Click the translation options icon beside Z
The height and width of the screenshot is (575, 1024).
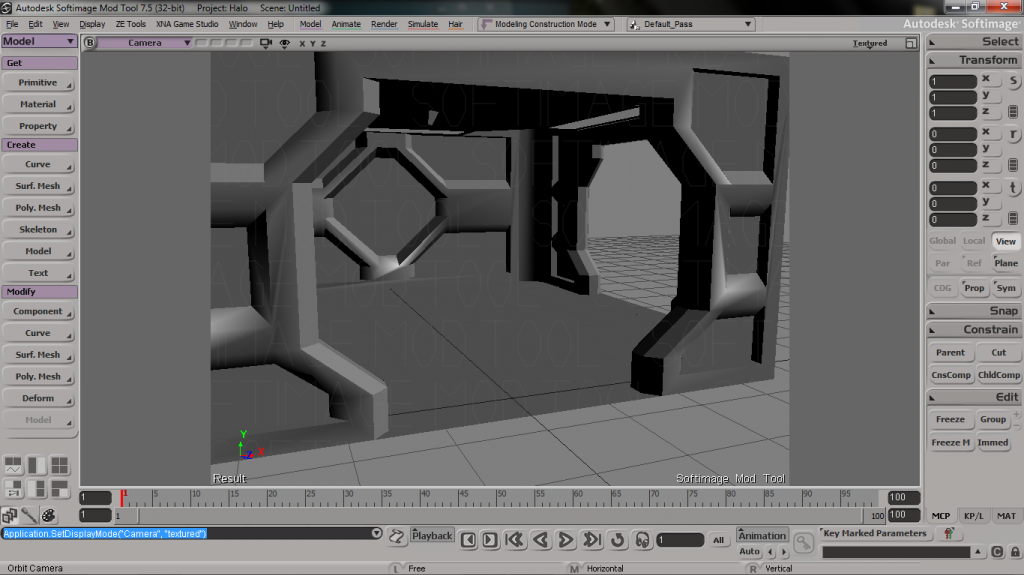pos(1013,218)
